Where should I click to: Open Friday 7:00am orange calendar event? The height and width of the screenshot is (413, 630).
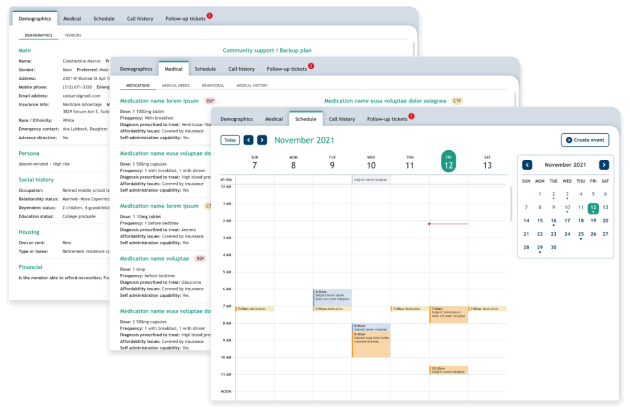point(449,315)
